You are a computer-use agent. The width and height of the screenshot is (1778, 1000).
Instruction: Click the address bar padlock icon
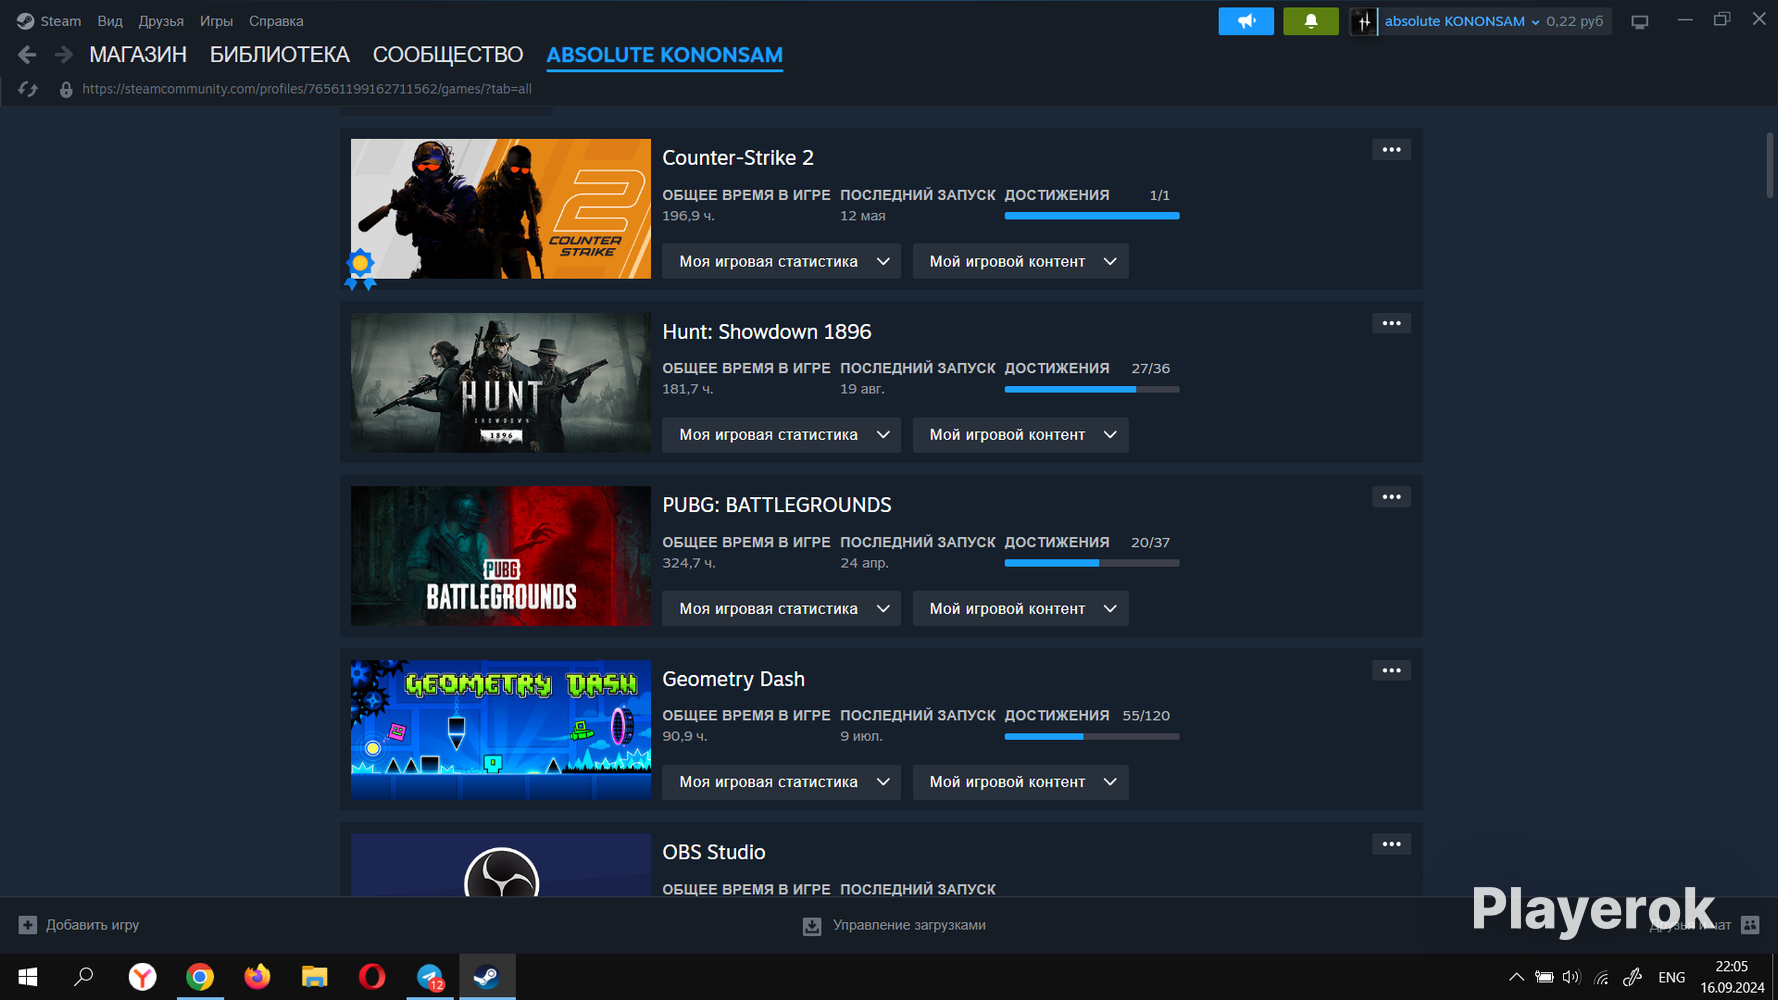coord(66,89)
